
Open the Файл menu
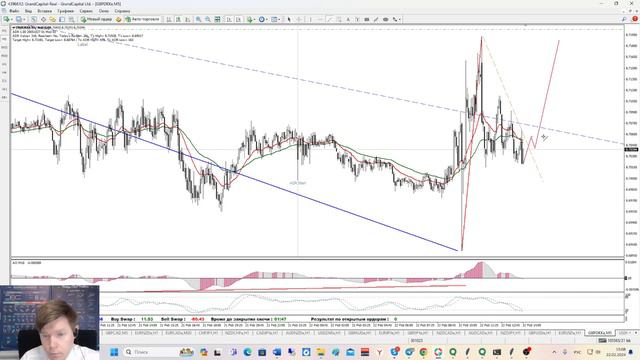click(14, 11)
